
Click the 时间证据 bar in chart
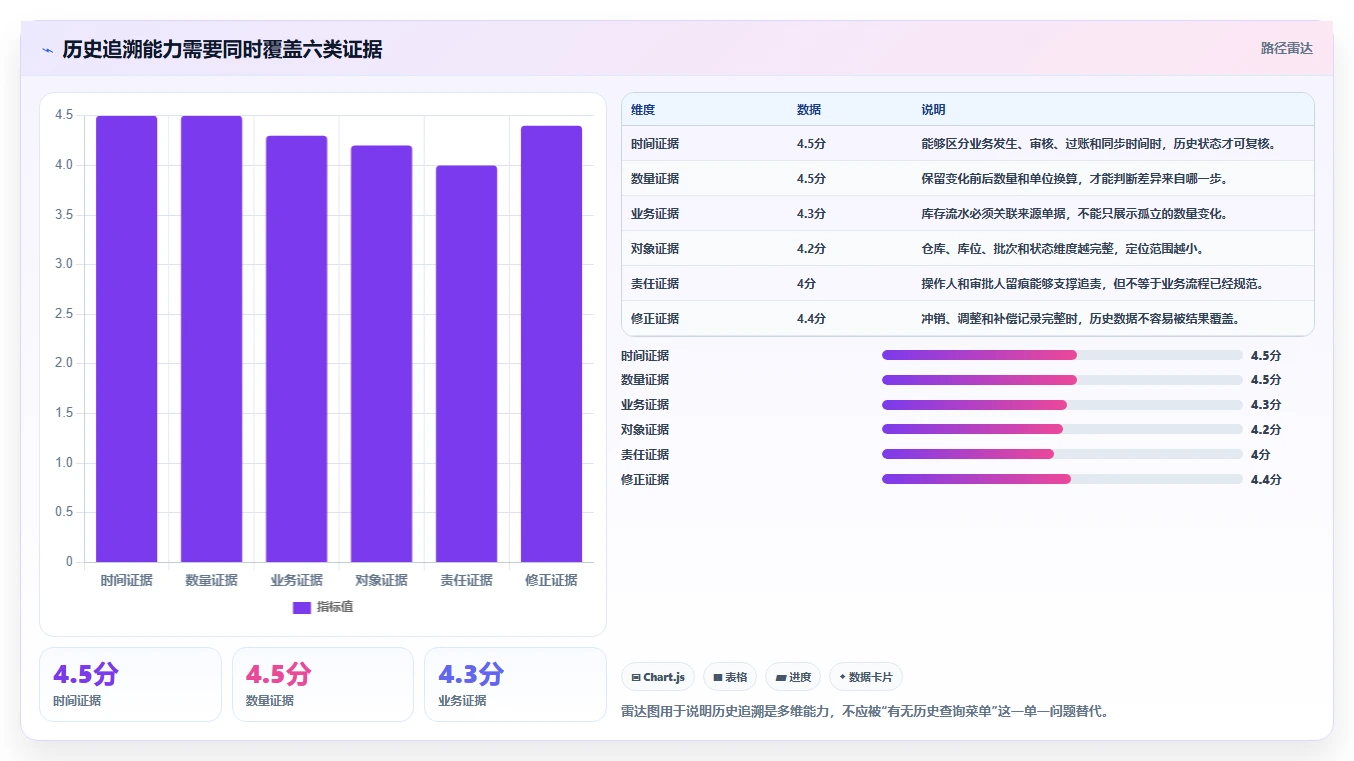[x=127, y=339]
